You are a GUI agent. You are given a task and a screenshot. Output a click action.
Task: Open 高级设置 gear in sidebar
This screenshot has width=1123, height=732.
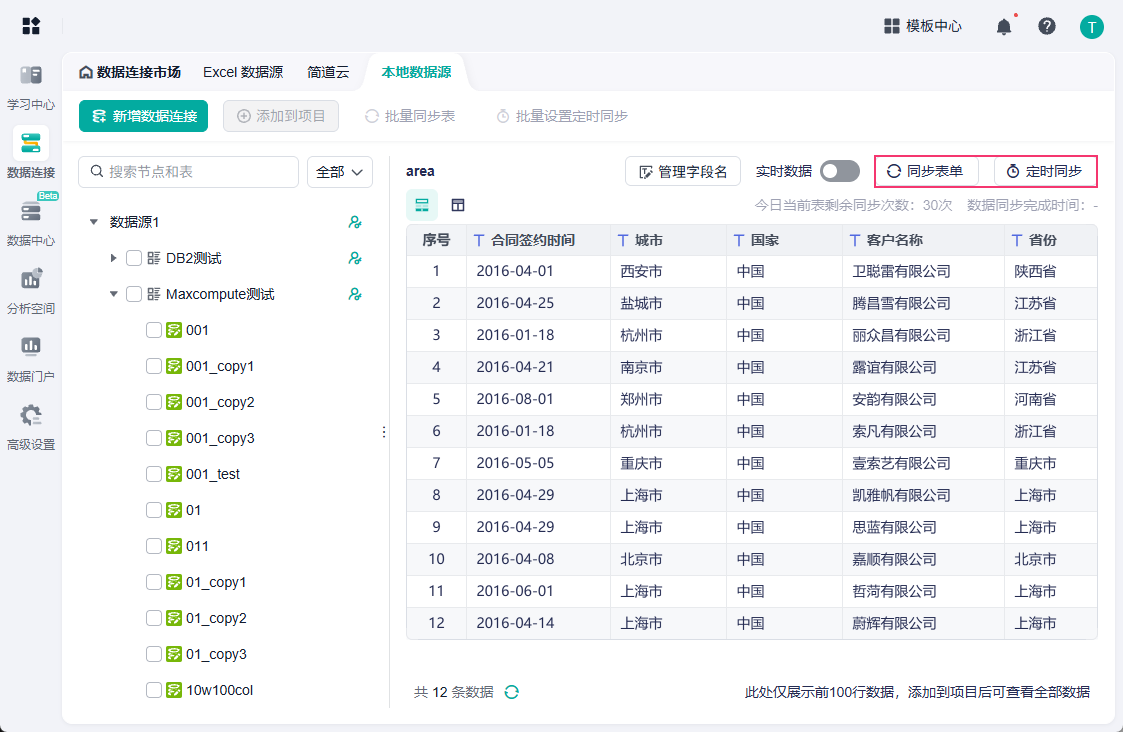coord(31,427)
